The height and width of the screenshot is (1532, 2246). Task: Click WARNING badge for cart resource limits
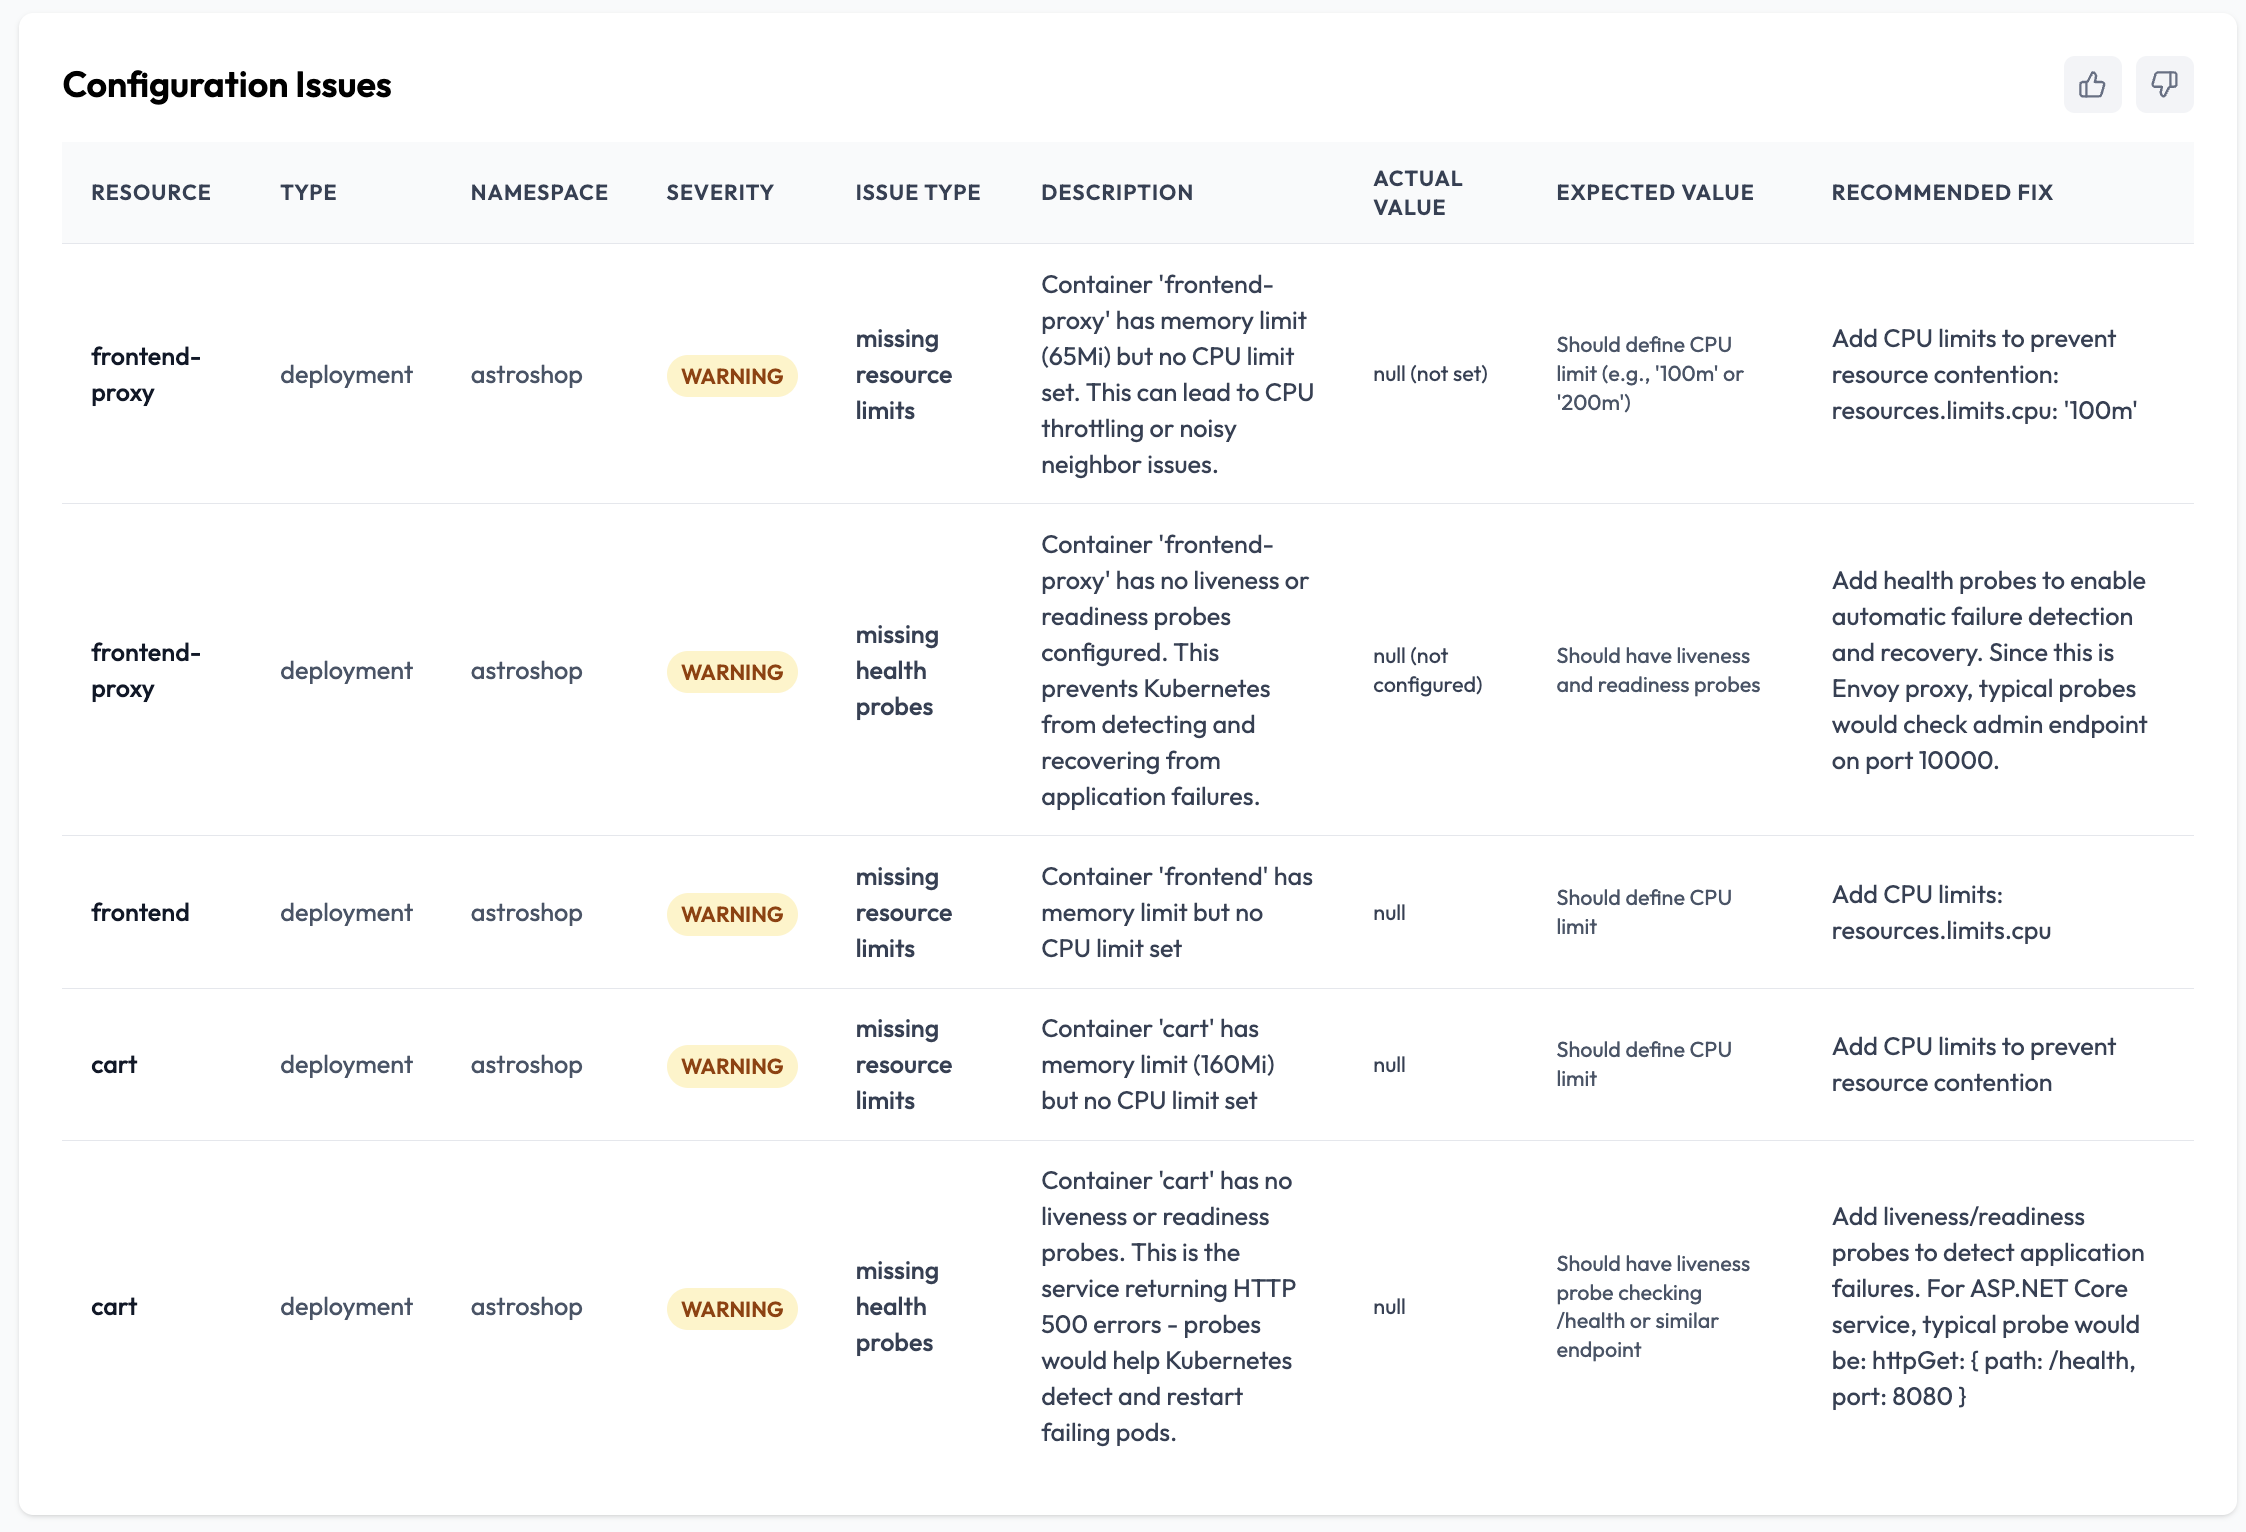click(732, 1066)
